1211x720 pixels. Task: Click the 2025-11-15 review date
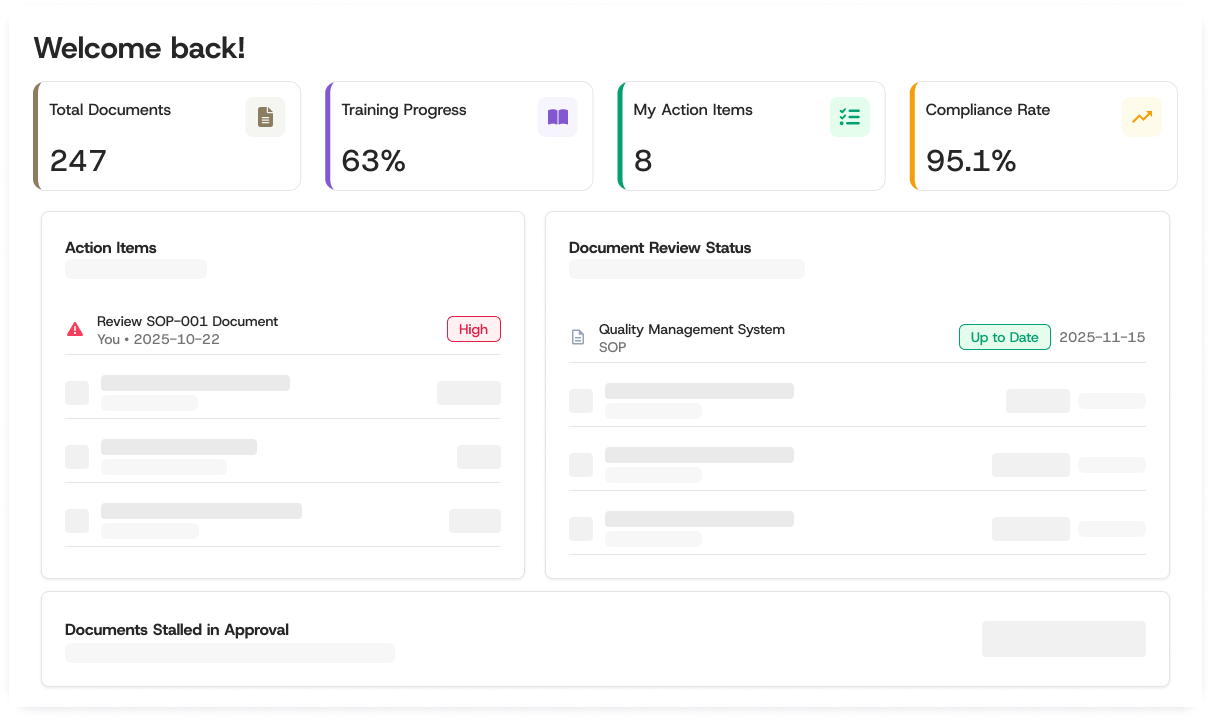[x=1102, y=337]
